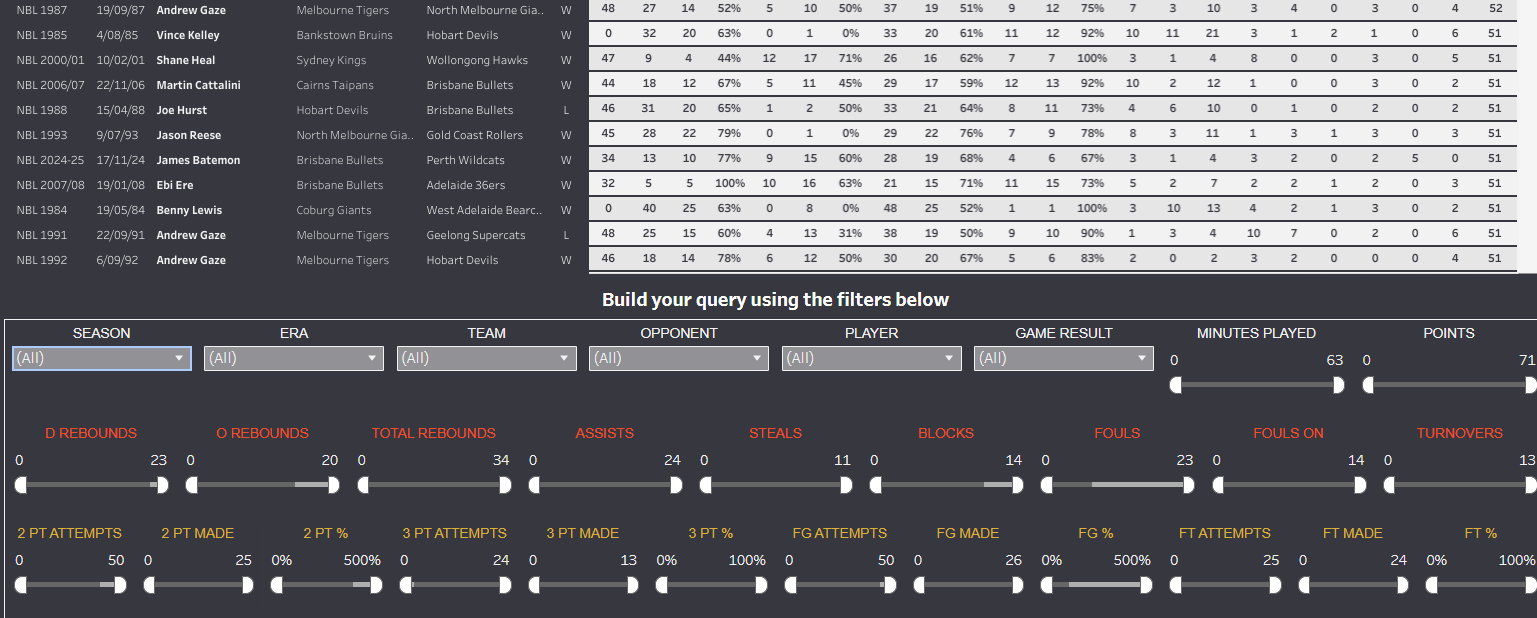This screenshot has height=618, width=1537.
Task: Click the MINUTES PLAYED slider minimum handle
Action: pyautogui.click(x=1175, y=385)
